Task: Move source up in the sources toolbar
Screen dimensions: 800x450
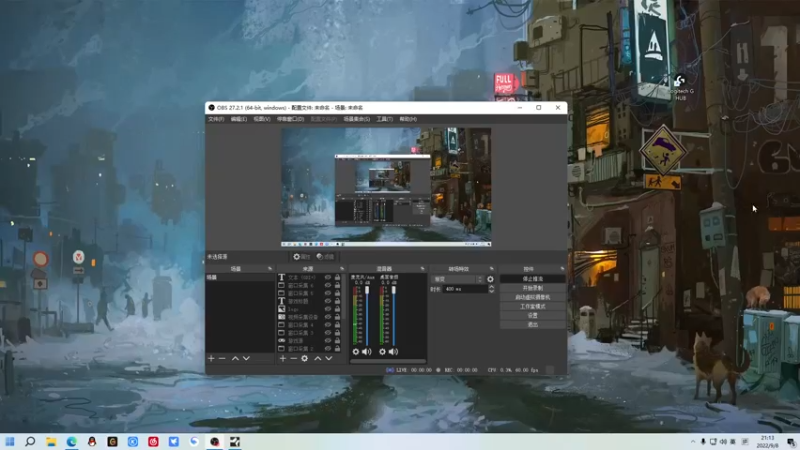Action: pyautogui.click(x=318, y=359)
